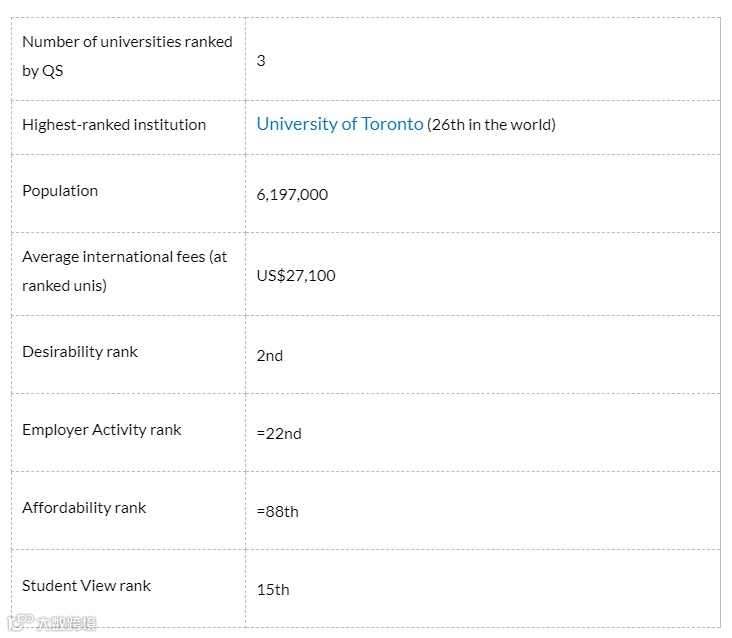
Task: Click the "Student View rank" label
Action: (x=86, y=586)
